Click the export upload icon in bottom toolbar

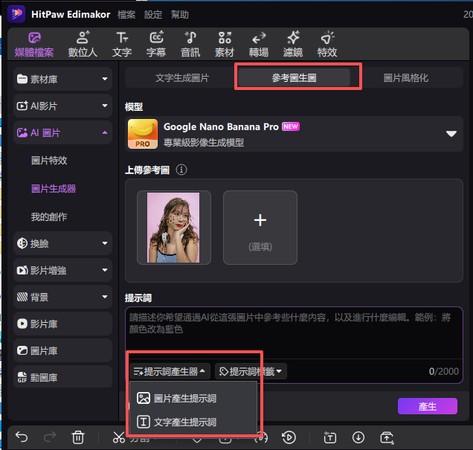pyautogui.click(x=387, y=437)
